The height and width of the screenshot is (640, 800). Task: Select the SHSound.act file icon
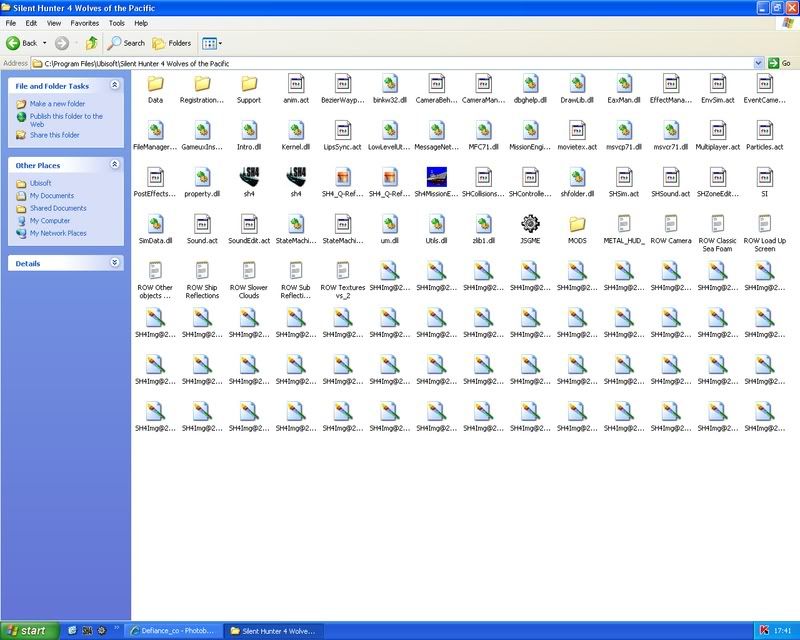click(671, 178)
